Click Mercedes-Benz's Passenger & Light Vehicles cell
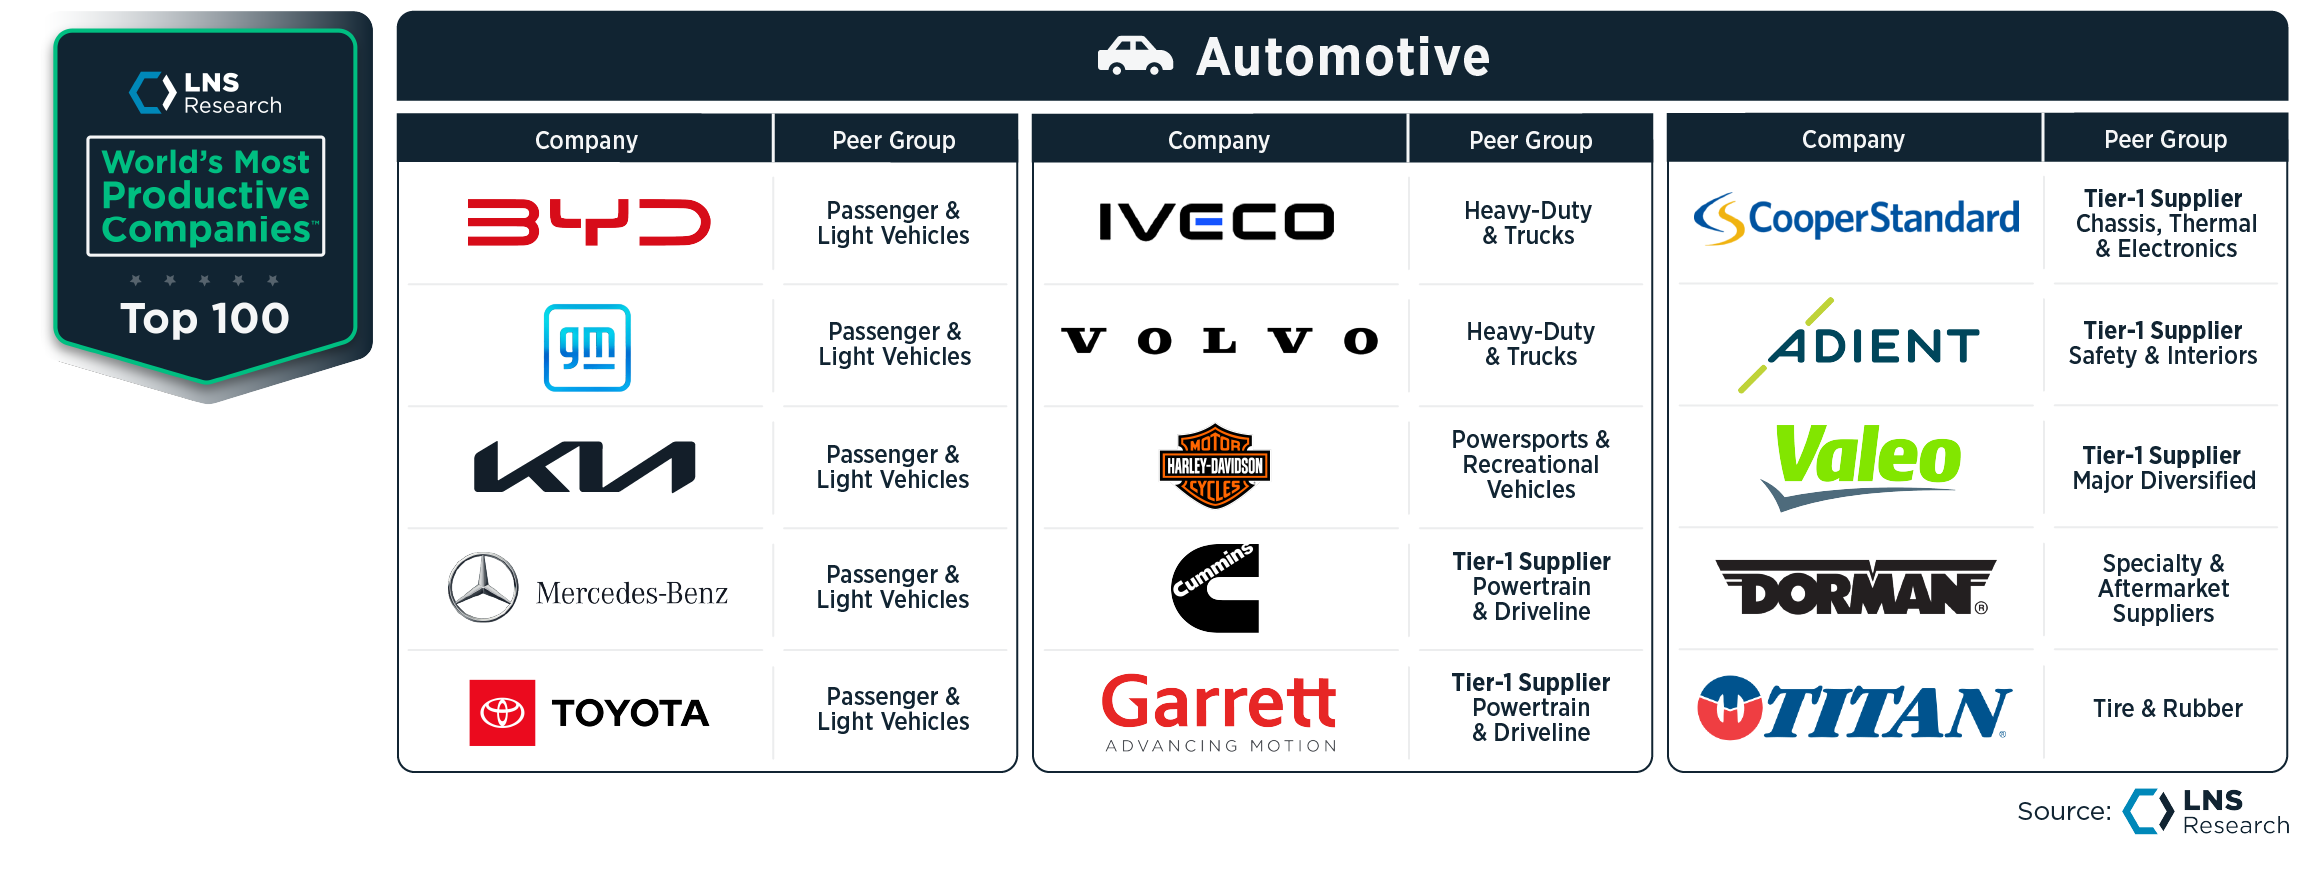This screenshot has width=2308, height=872. (x=893, y=587)
